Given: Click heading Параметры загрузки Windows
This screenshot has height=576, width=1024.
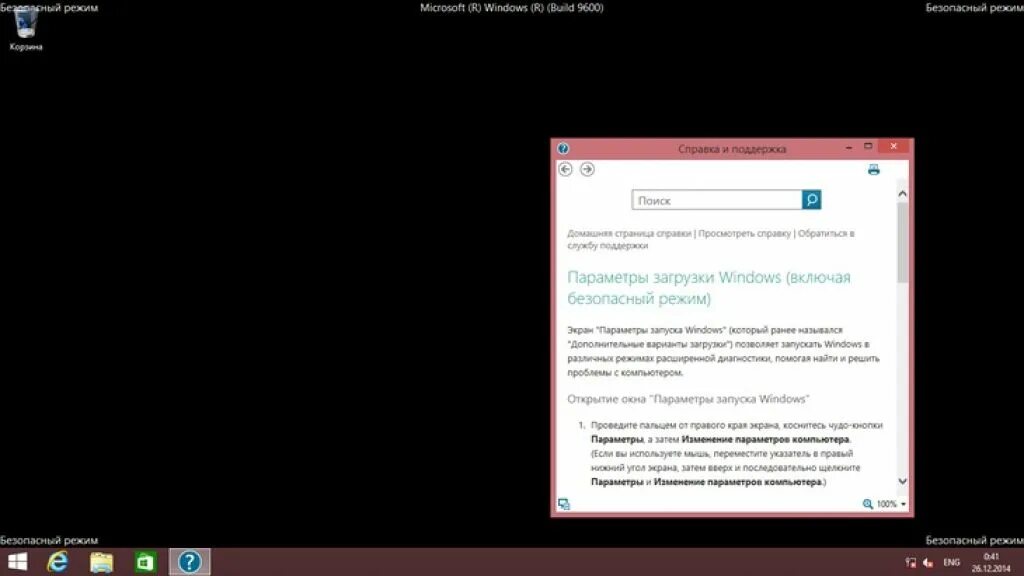Looking at the screenshot, I should 709,287.
